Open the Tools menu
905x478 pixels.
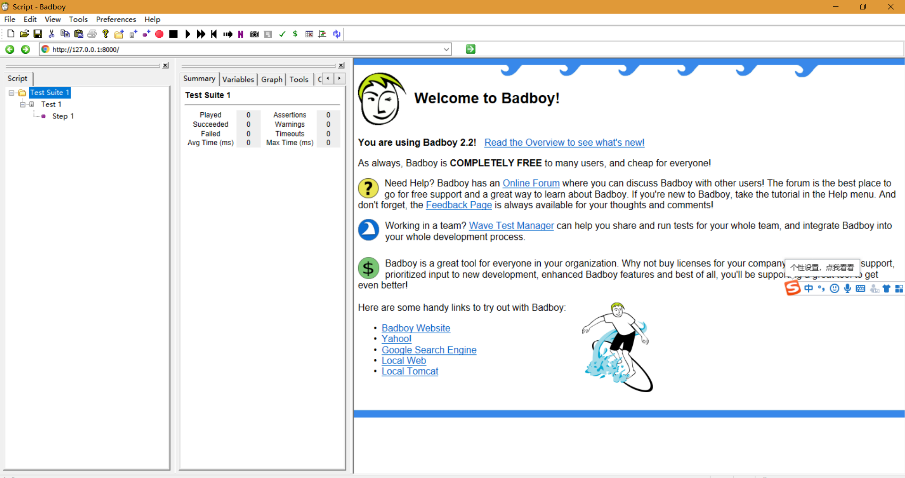[78, 19]
